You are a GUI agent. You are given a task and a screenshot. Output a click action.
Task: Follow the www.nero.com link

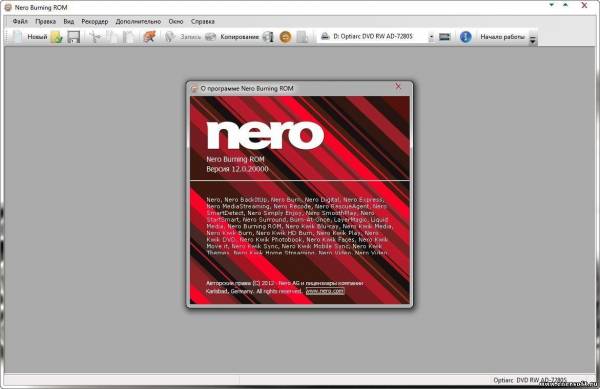point(325,291)
